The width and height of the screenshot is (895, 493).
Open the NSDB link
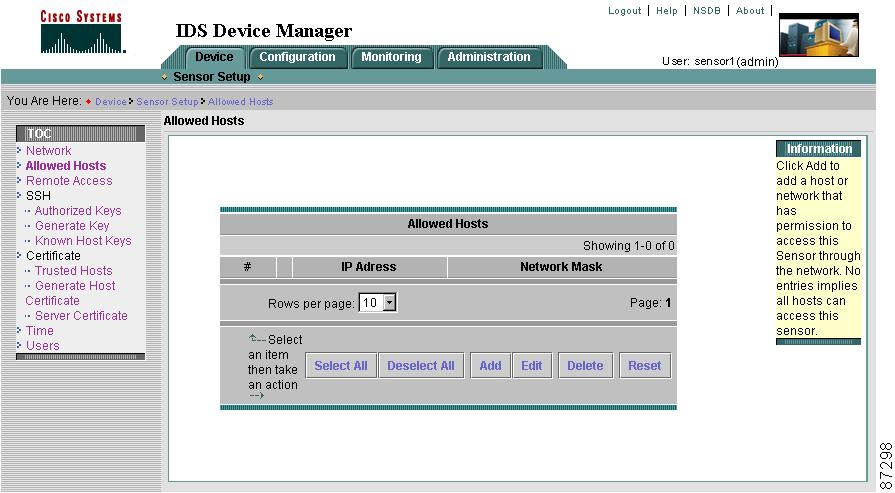(707, 11)
